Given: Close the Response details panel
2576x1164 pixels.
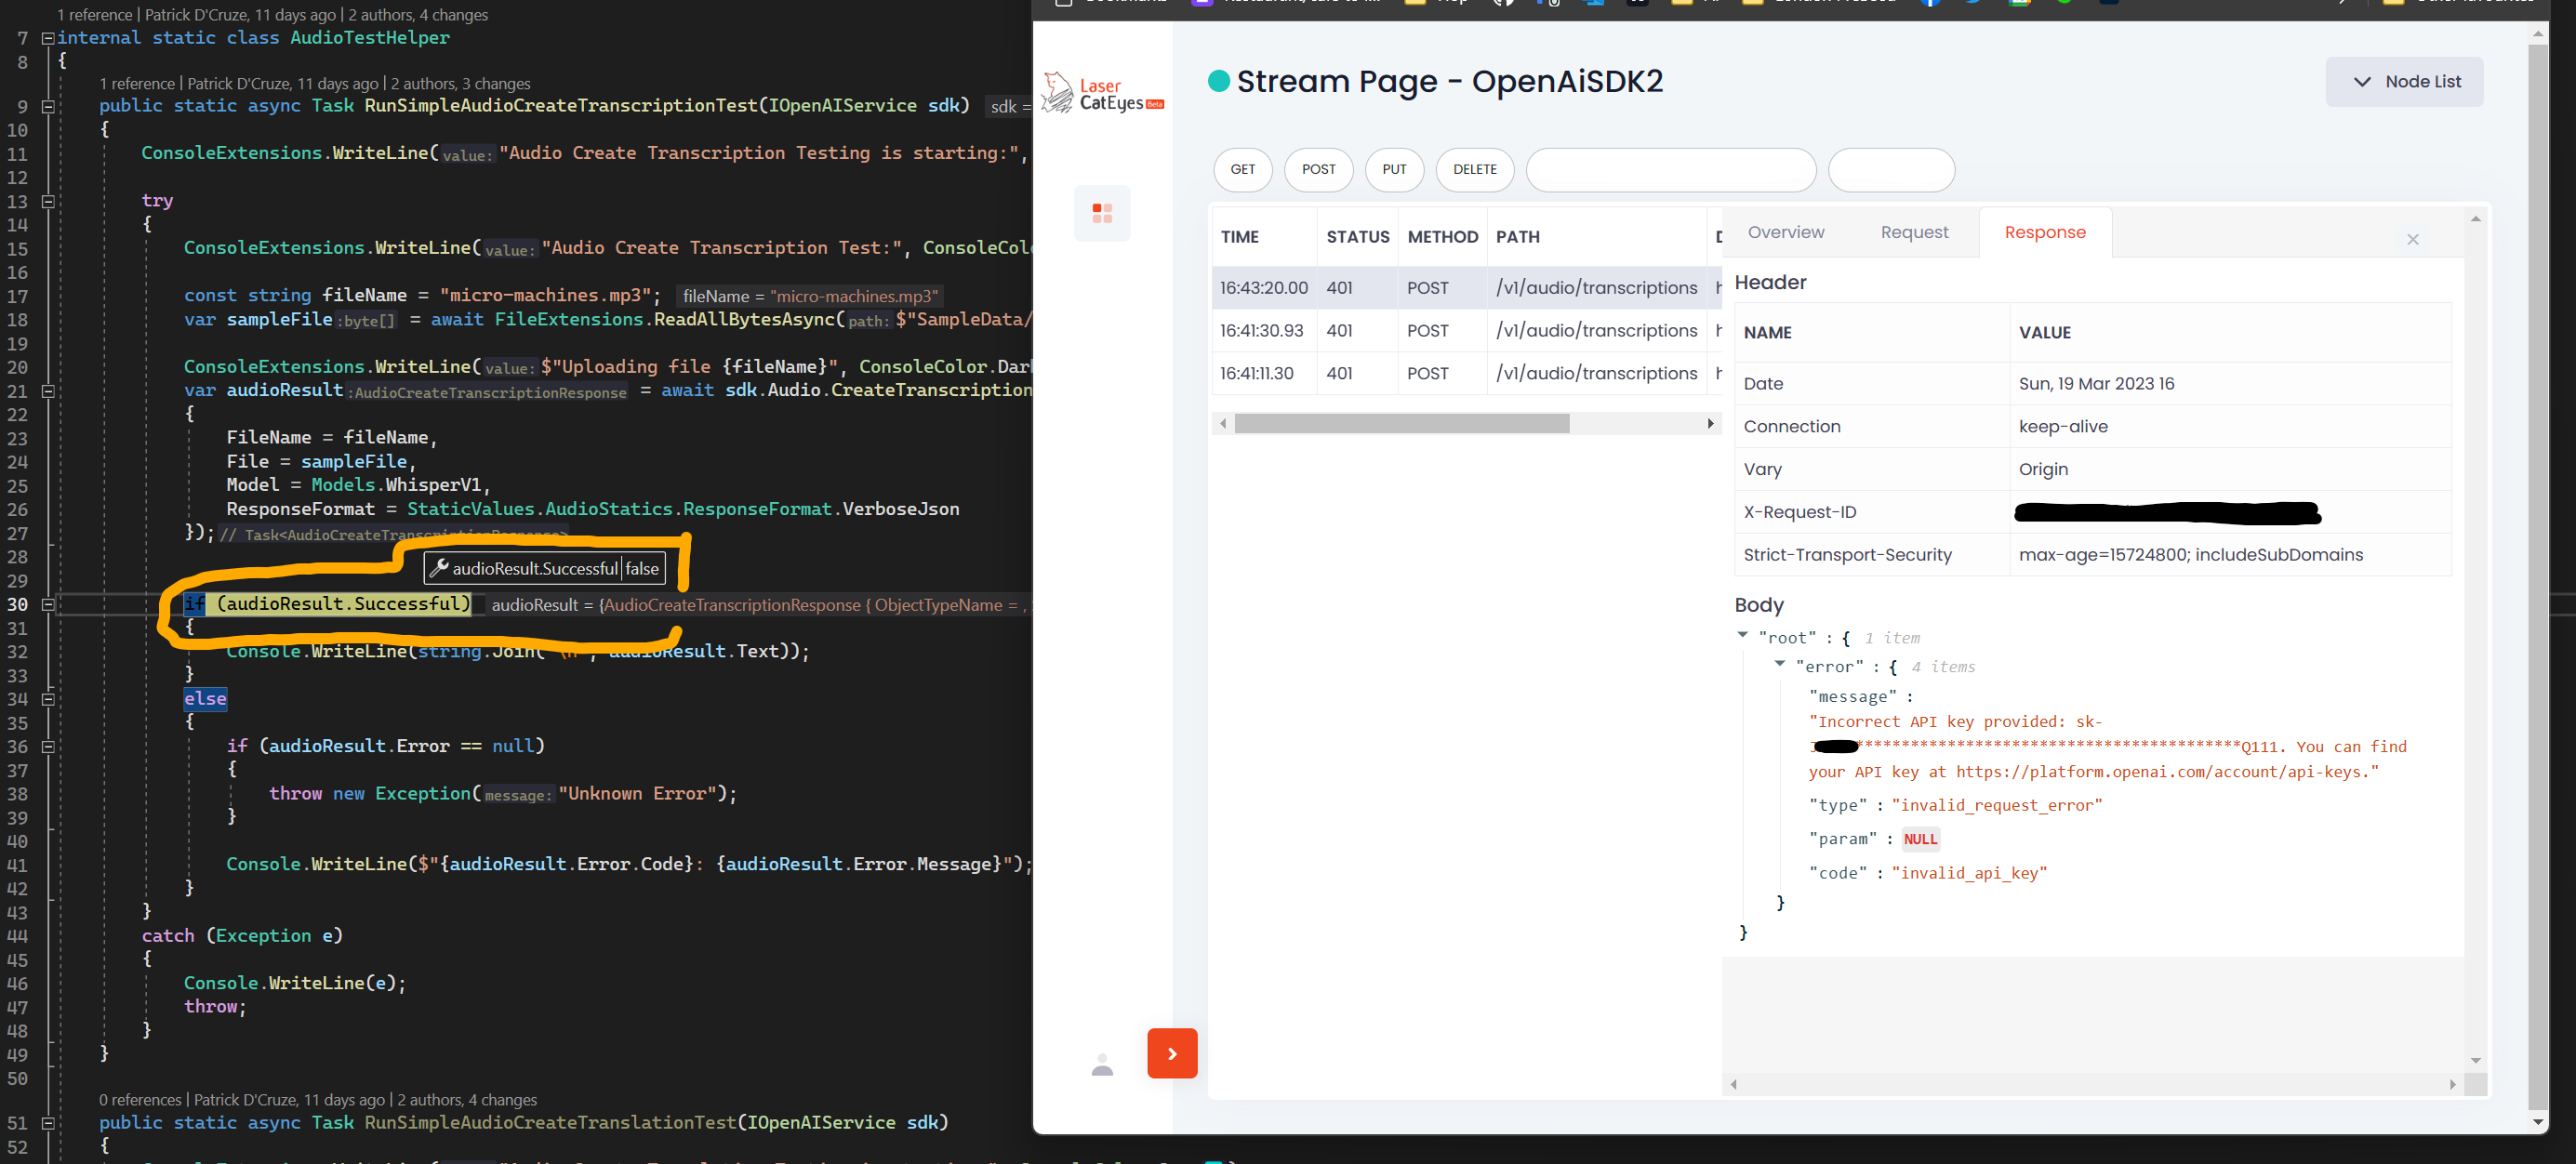Looking at the screenshot, I should 2412,239.
